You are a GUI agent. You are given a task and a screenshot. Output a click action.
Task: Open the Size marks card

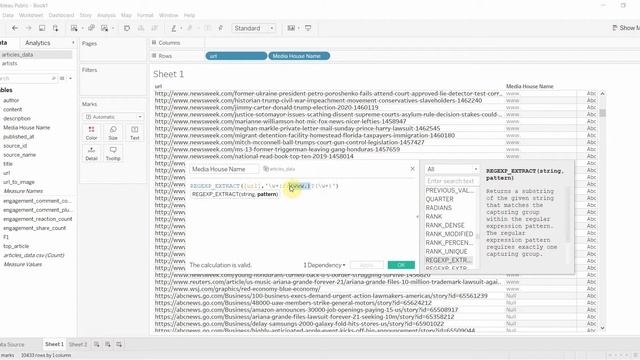click(x=113, y=133)
